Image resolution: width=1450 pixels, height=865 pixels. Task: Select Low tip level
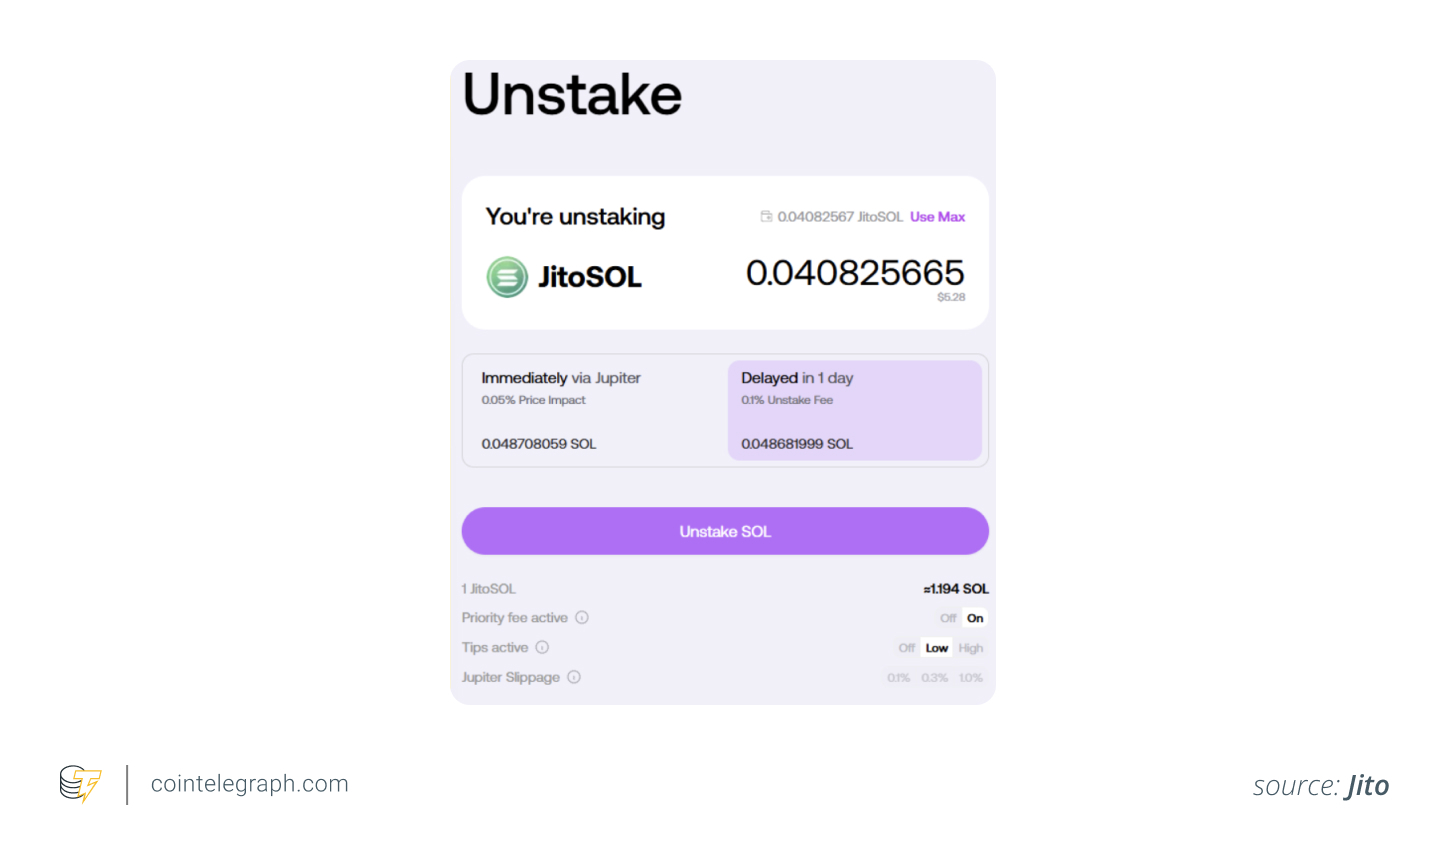(937, 647)
